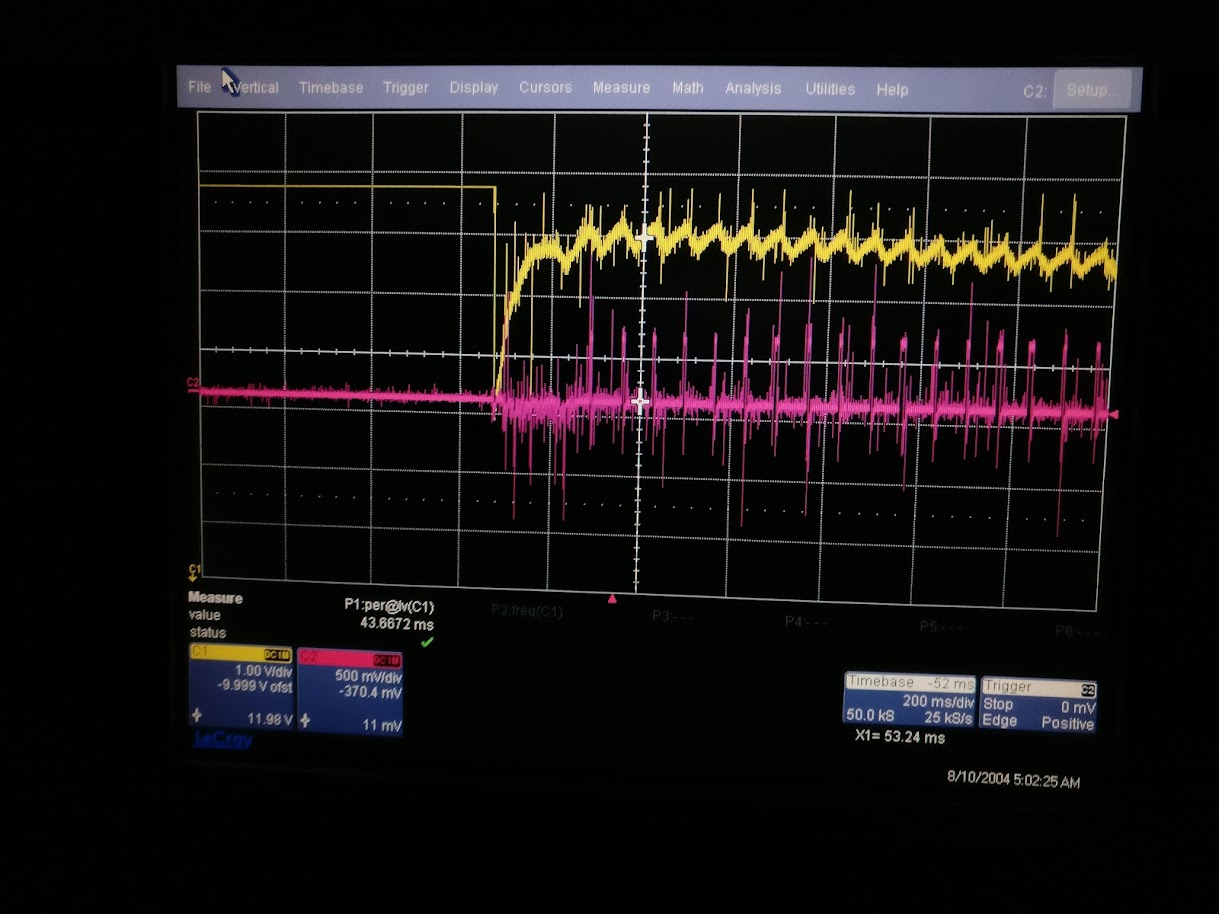Open the File menu
Screen dimensions: 1219x914
tap(200, 87)
